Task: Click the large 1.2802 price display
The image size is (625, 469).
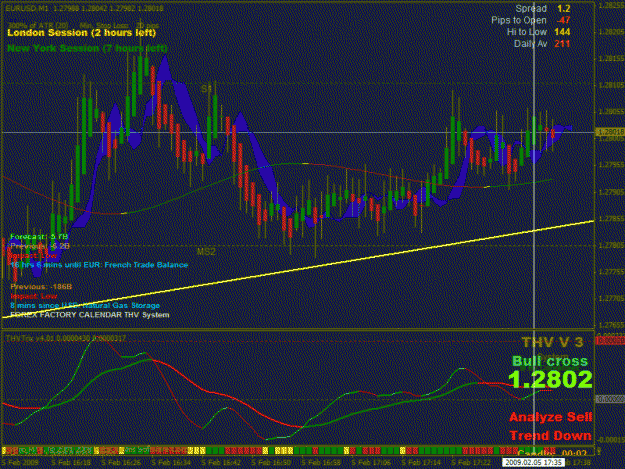Action: [550, 379]
